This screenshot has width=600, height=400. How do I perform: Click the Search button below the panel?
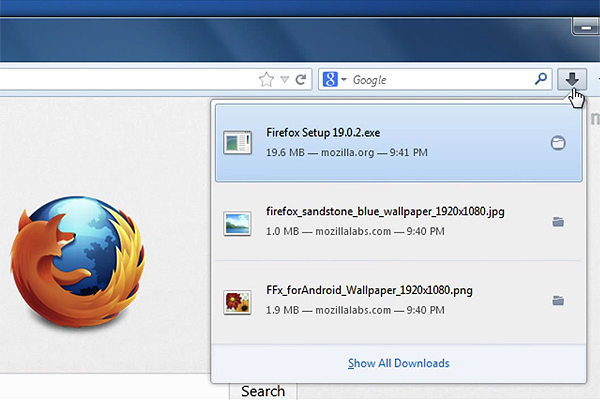point(263,391)
